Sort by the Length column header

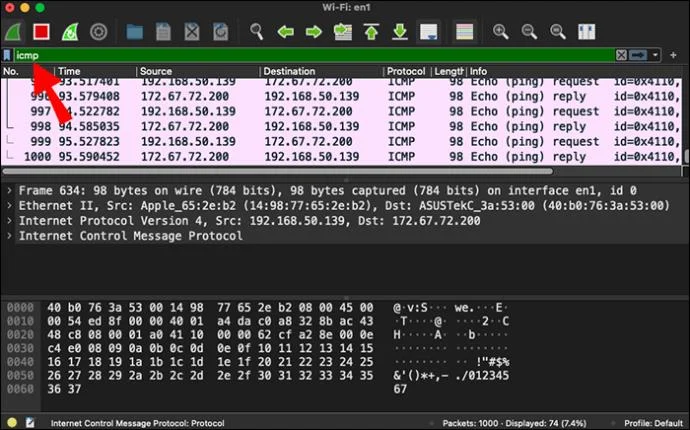click(448, 71)
